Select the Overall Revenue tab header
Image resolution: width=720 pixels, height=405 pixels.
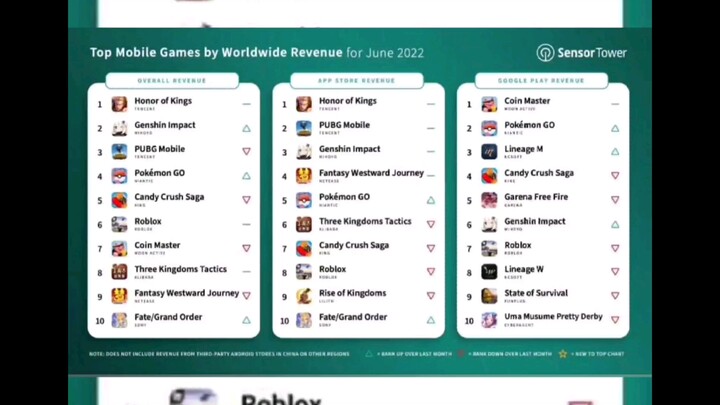pyautogui.click(x=172, y=80)
